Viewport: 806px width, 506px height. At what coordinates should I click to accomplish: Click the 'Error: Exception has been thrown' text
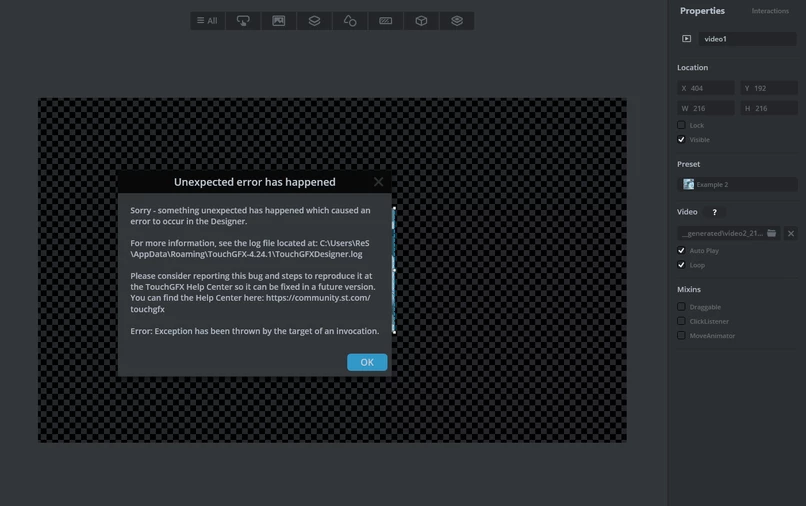coord(254,331)
